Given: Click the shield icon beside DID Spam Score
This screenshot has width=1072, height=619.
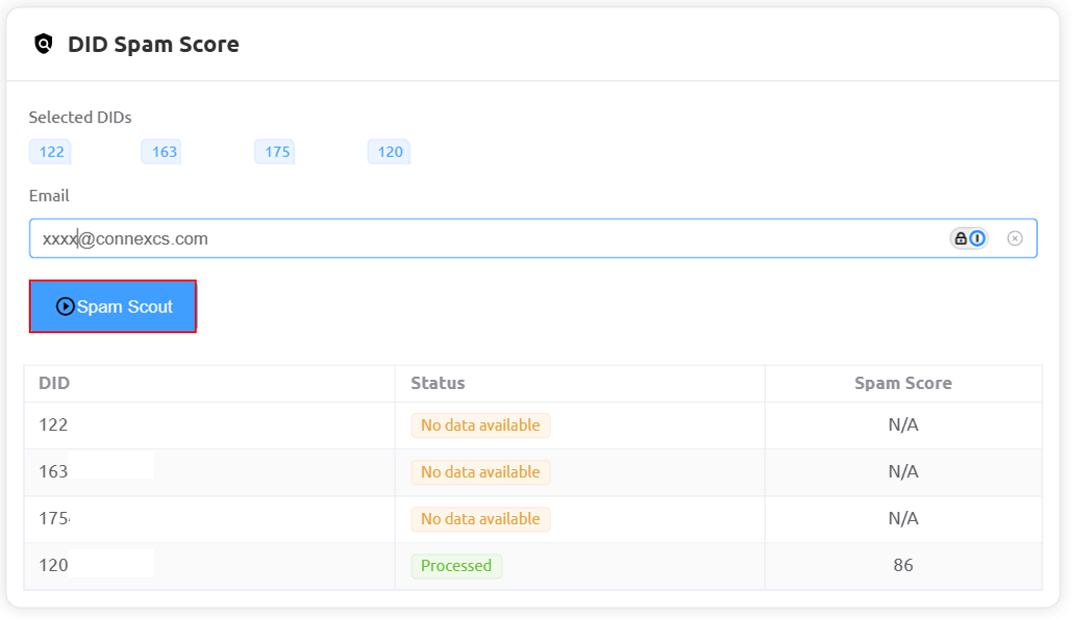Looking at the screenshot, I should (x=44, y=44).
